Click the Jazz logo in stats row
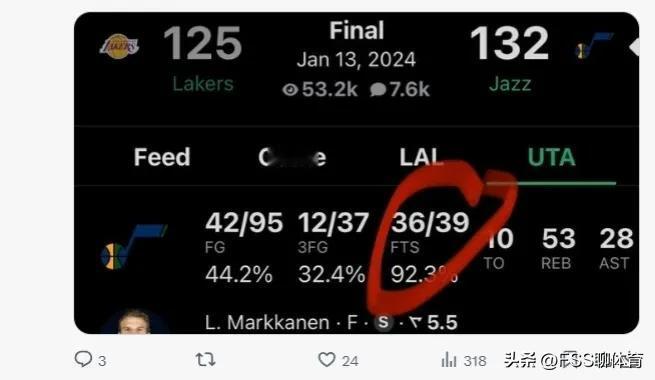 pyautogui.click(x=133, y=247)
